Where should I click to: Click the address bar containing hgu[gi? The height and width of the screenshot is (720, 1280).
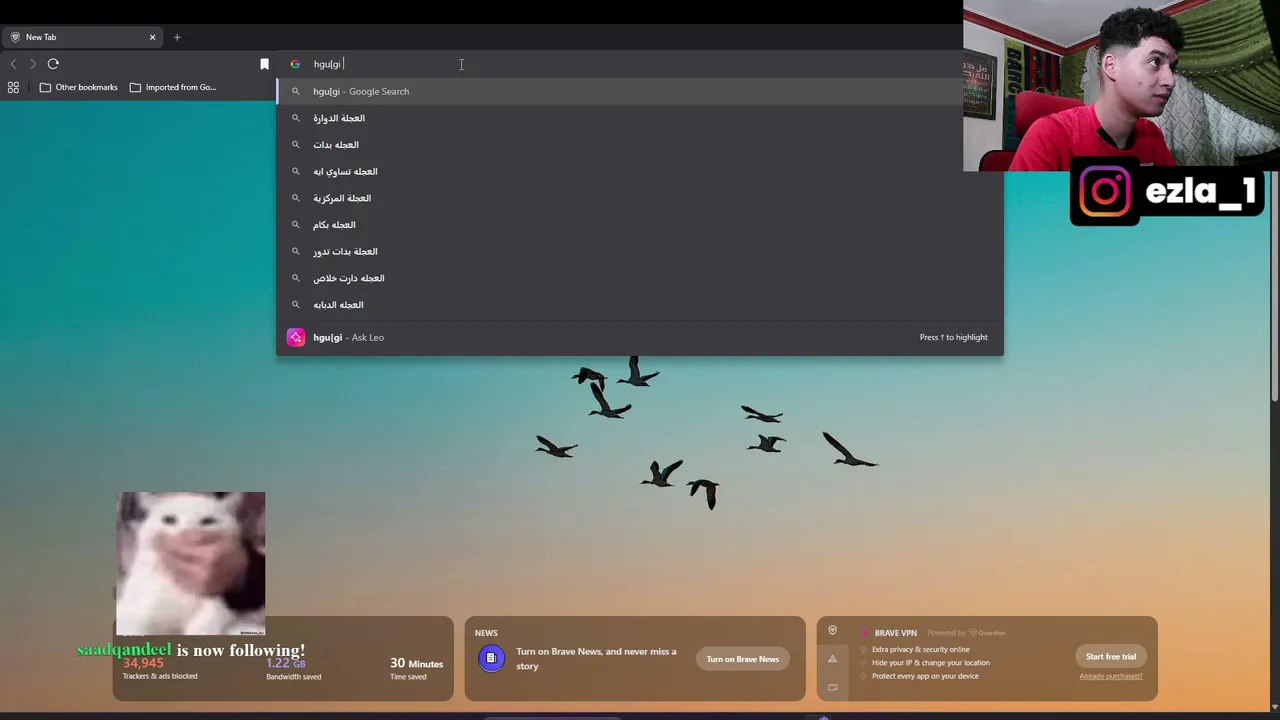(640, 64)
